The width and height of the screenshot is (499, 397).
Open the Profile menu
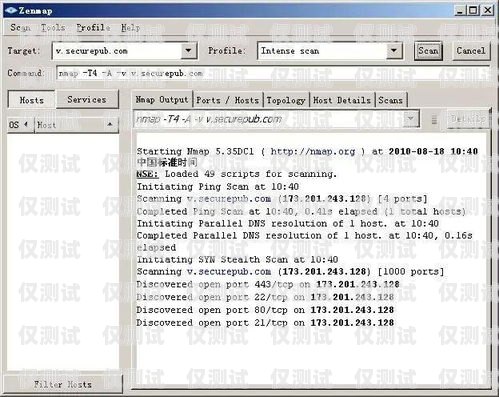tap(93, 27)
